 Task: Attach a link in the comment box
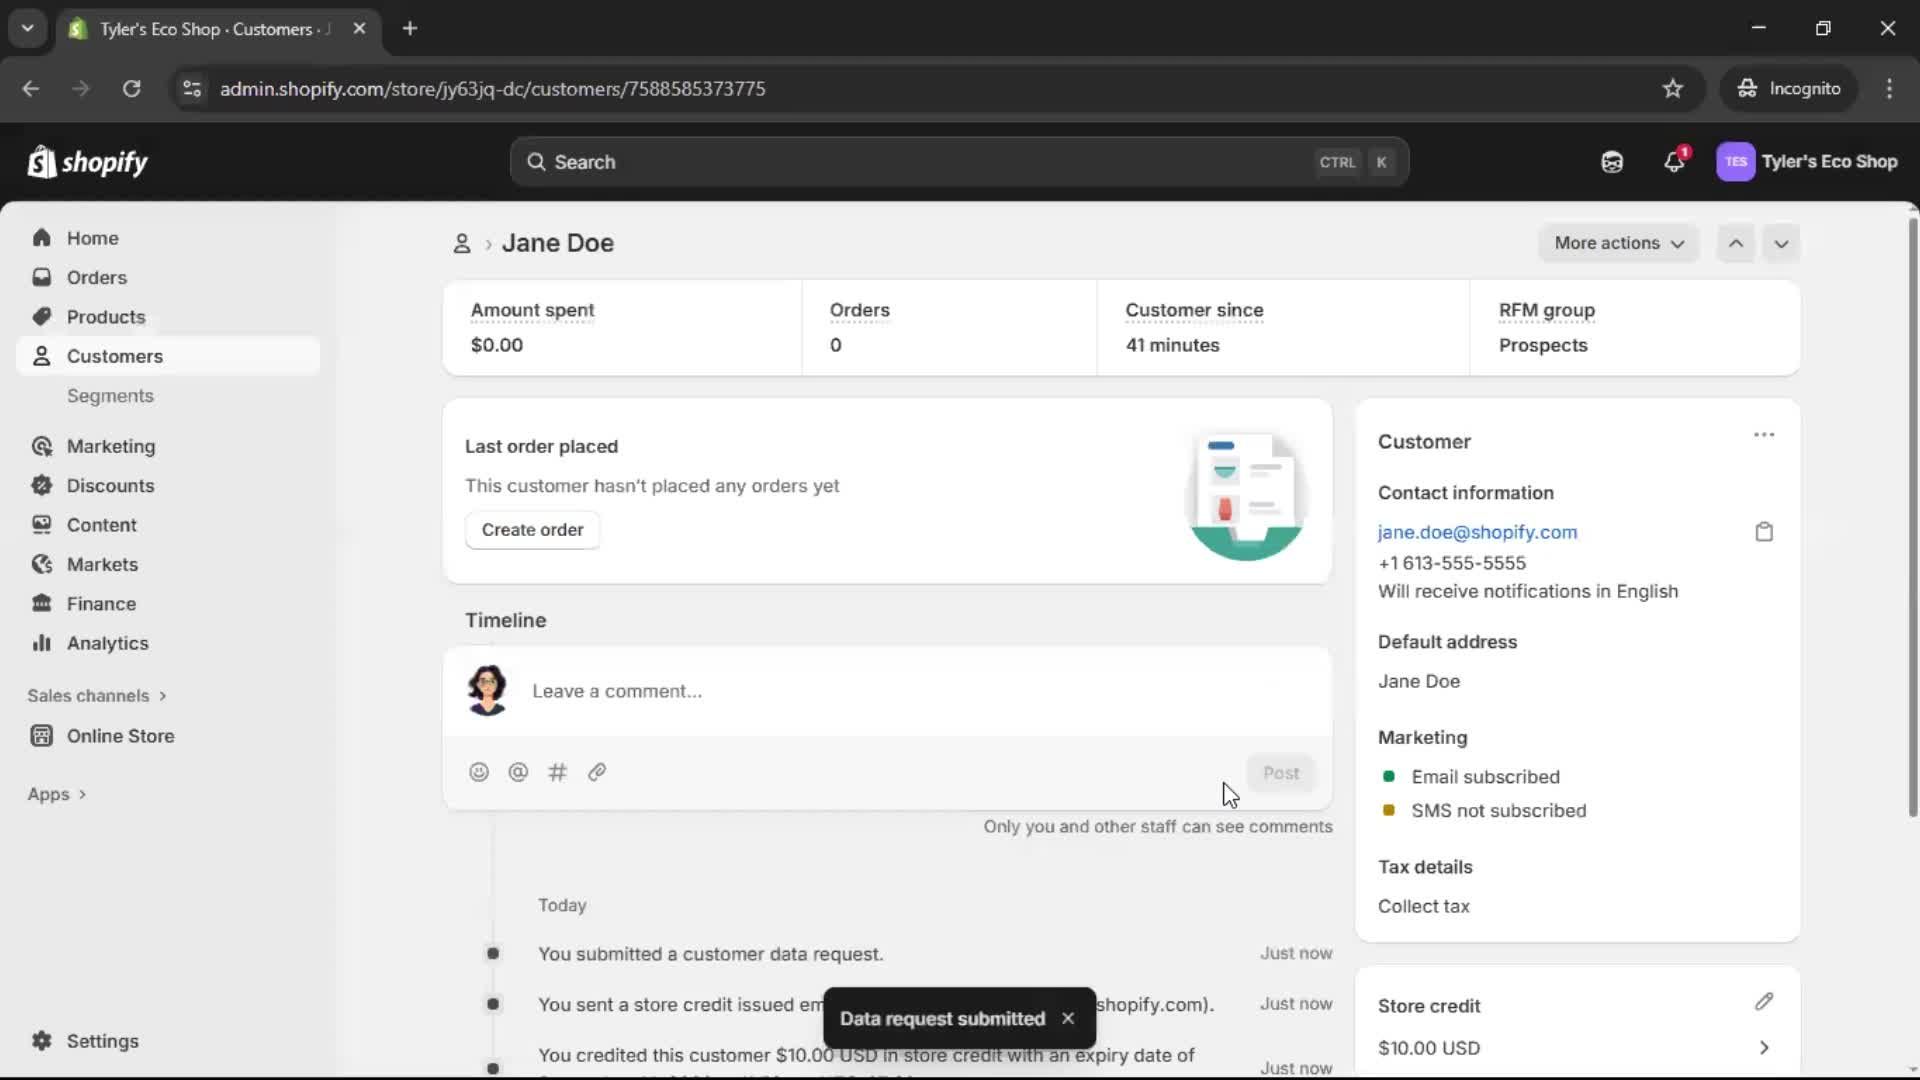pos(597,772)
